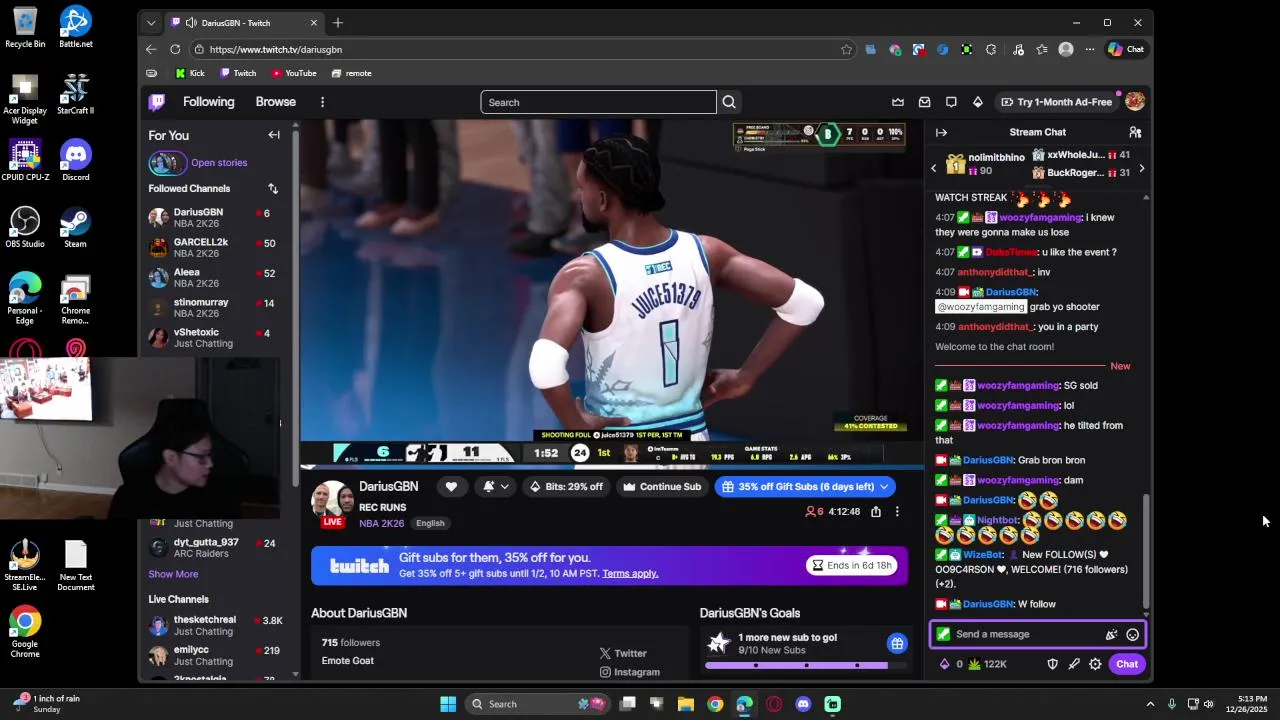Open browser extensions puzzle icon
Screen dimensions: 1280x720
[991, 49]
